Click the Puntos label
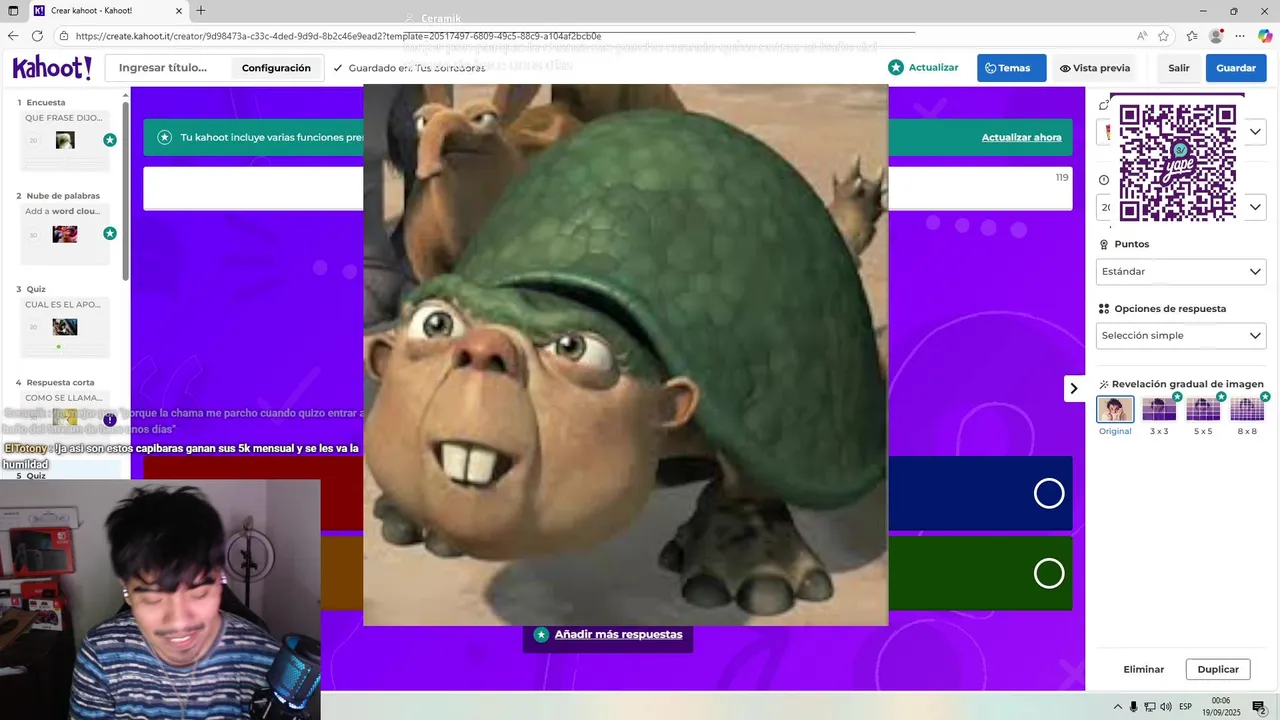The image size is (1280, 720). pos(1132,244)
